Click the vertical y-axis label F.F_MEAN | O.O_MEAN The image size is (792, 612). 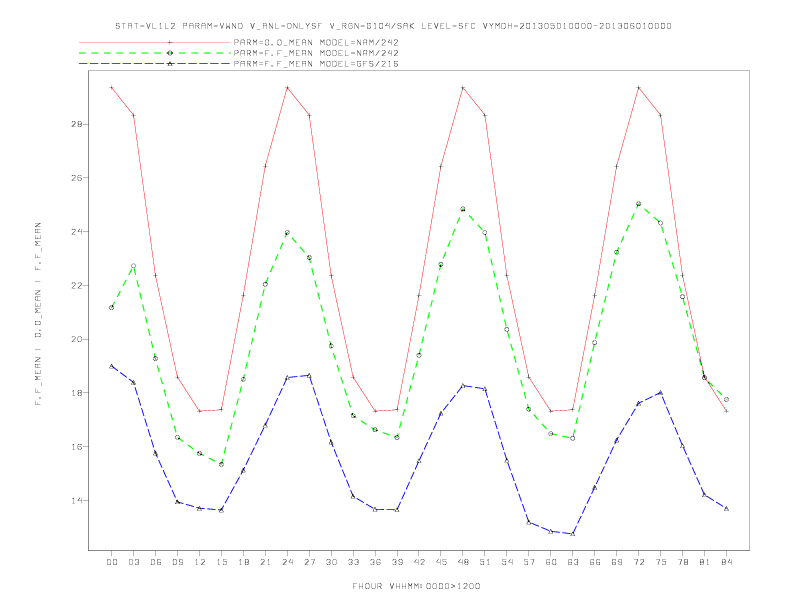coord(38,314)
